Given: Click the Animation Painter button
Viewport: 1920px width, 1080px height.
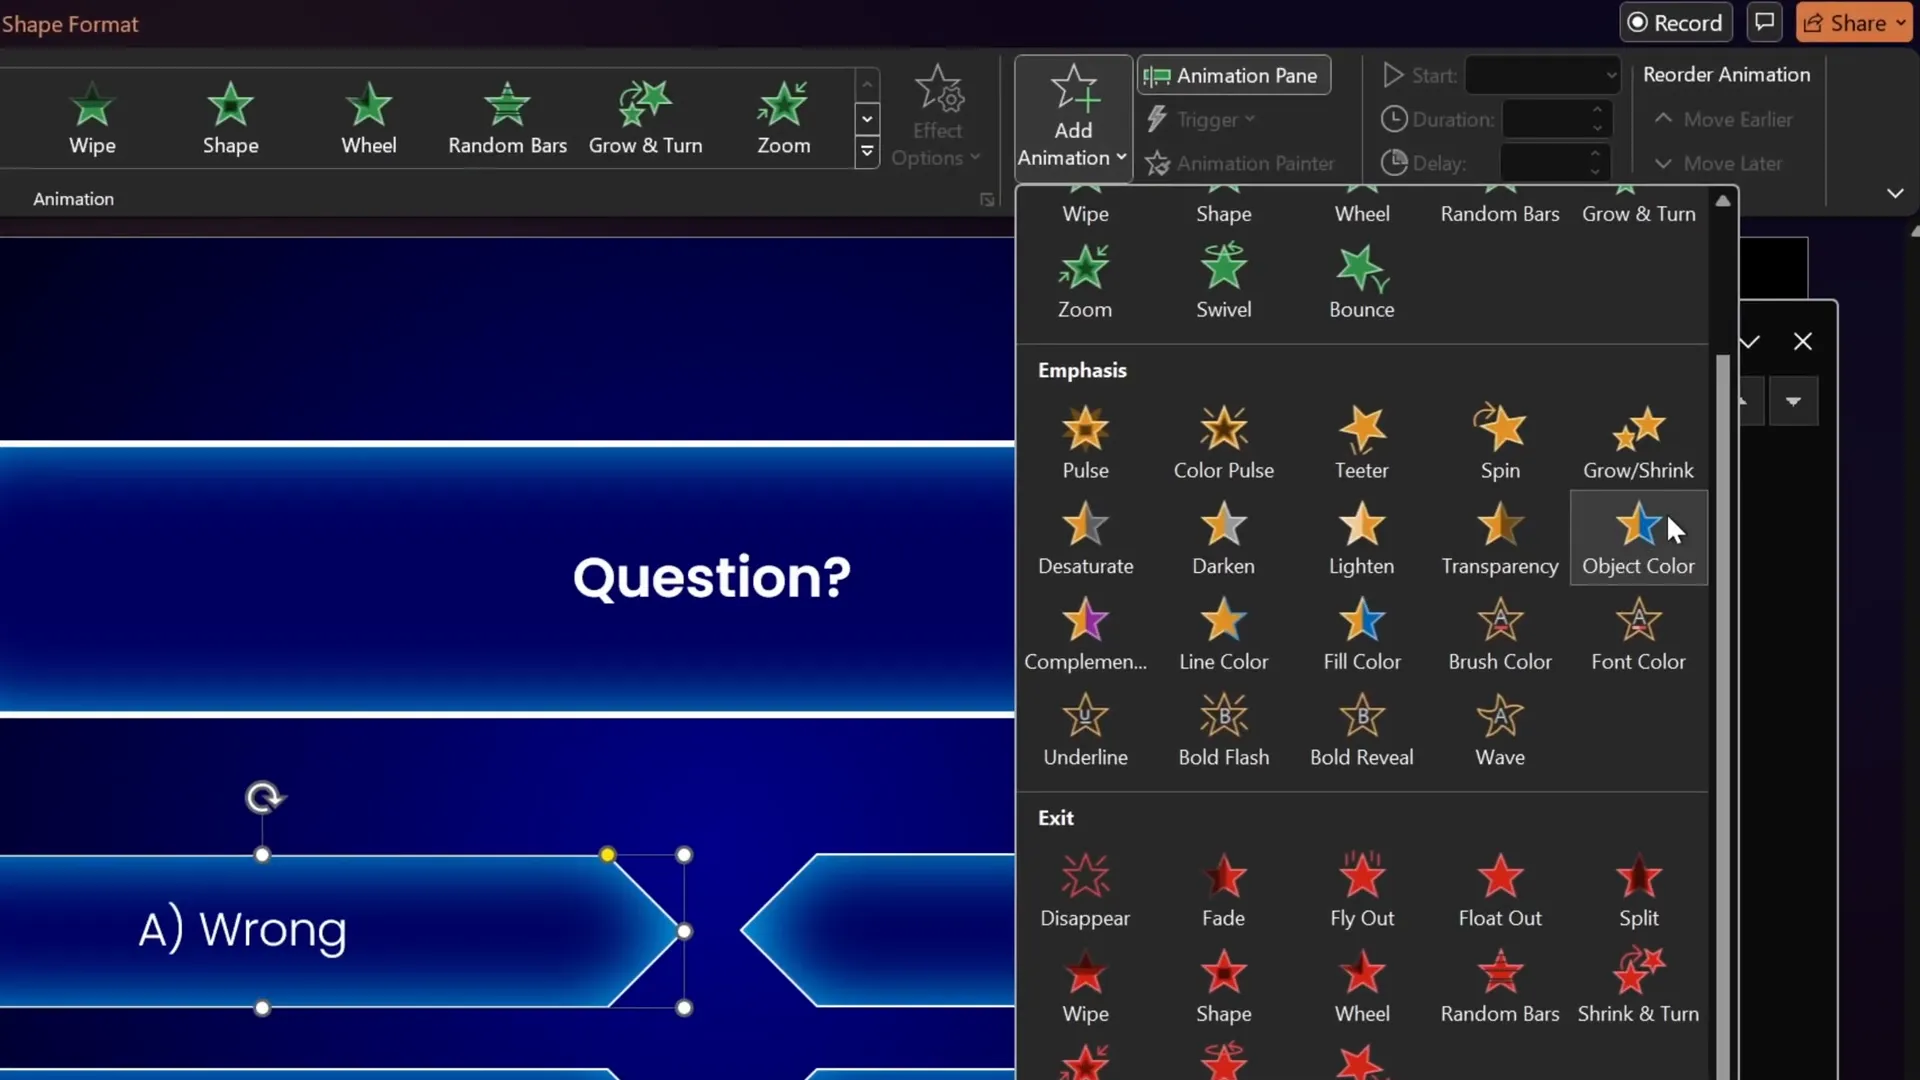Looking at the screenshot, I should click(x=1239, y=163).
